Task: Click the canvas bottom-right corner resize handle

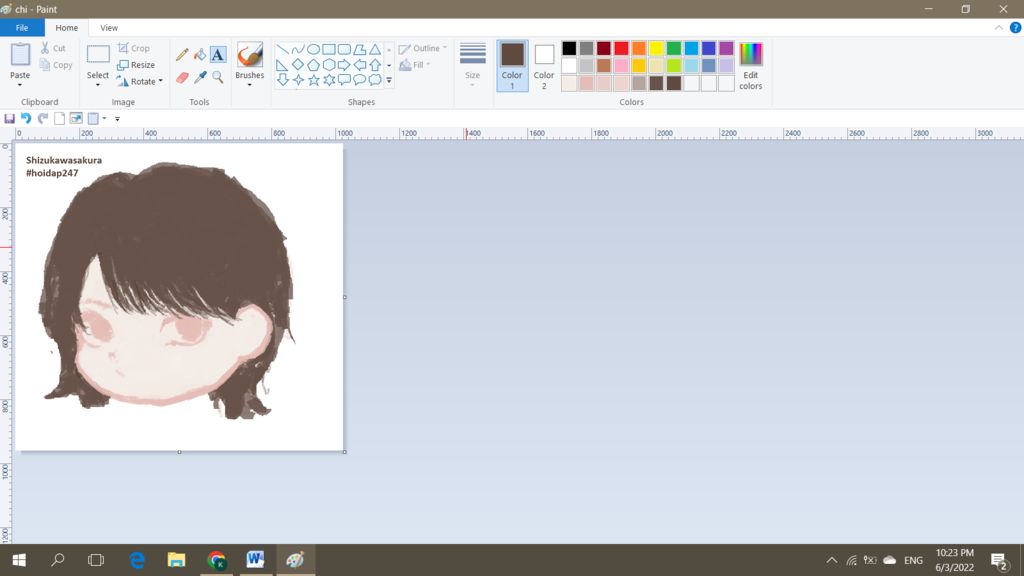Action: click(345, 452)
